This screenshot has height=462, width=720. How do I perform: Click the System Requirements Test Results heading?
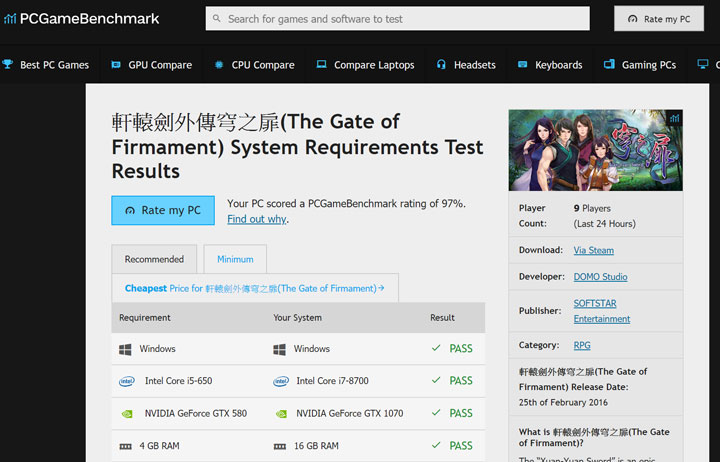click(298, 146)
